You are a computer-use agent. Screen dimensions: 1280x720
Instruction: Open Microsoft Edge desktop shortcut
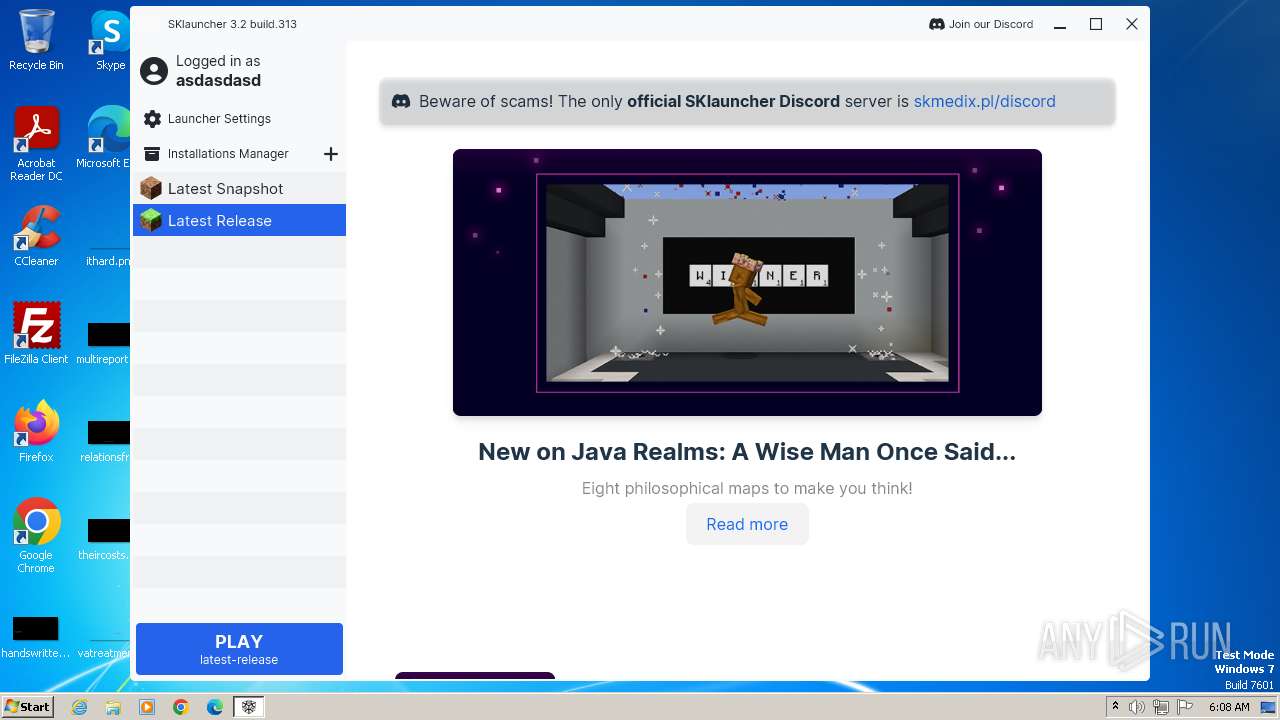pos(105,138)
